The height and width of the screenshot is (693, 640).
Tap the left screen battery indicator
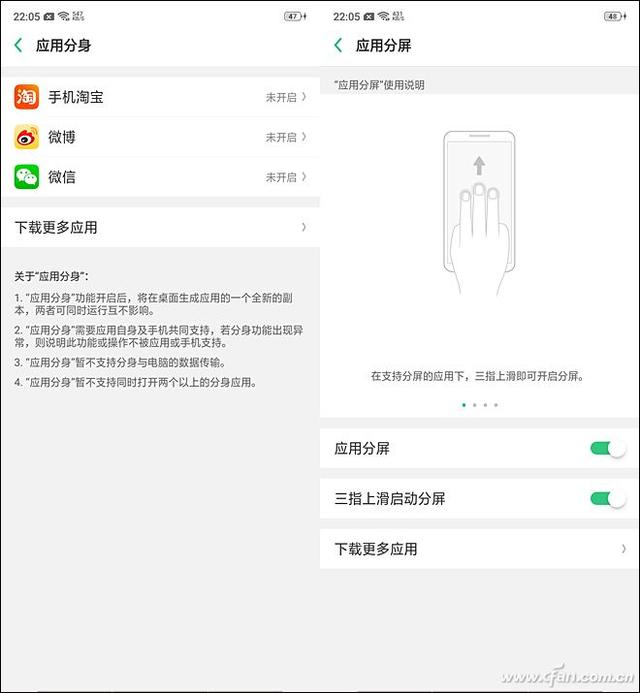coord(295,16)
